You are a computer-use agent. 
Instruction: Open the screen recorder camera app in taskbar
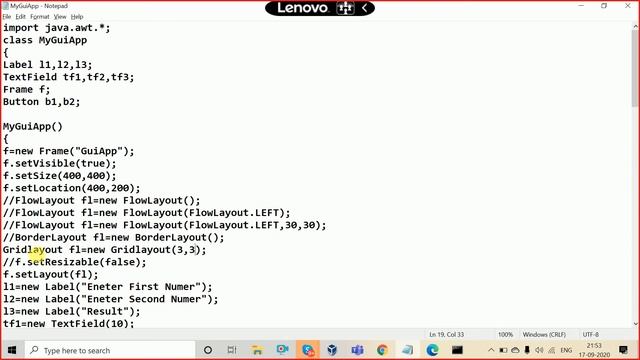pos(282,350)
